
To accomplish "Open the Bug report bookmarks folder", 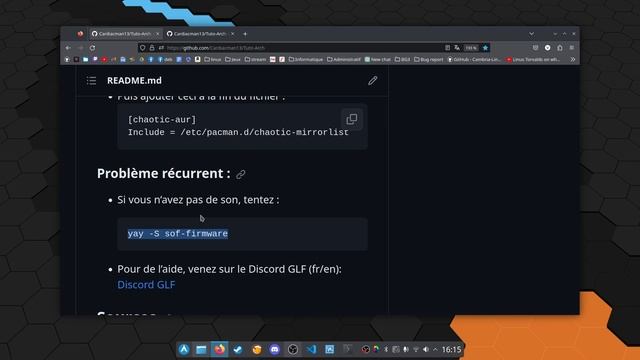I will tap(429, 59).
